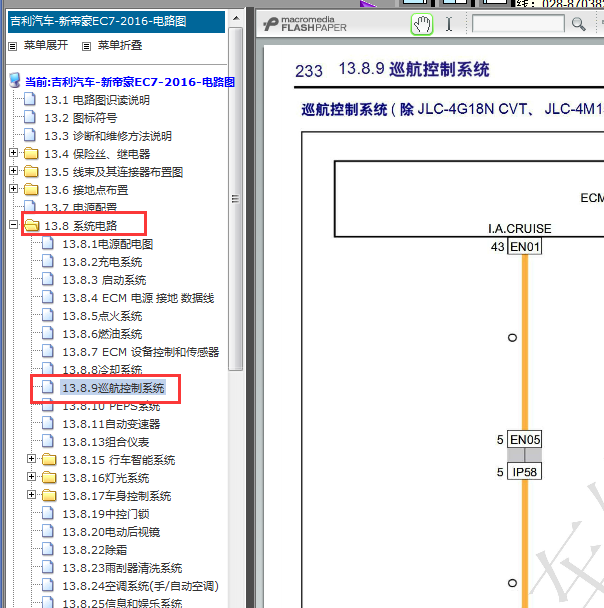Open 13.8.3 启动系统
This screenshot has width=604, height=608.
pos(104,280)
